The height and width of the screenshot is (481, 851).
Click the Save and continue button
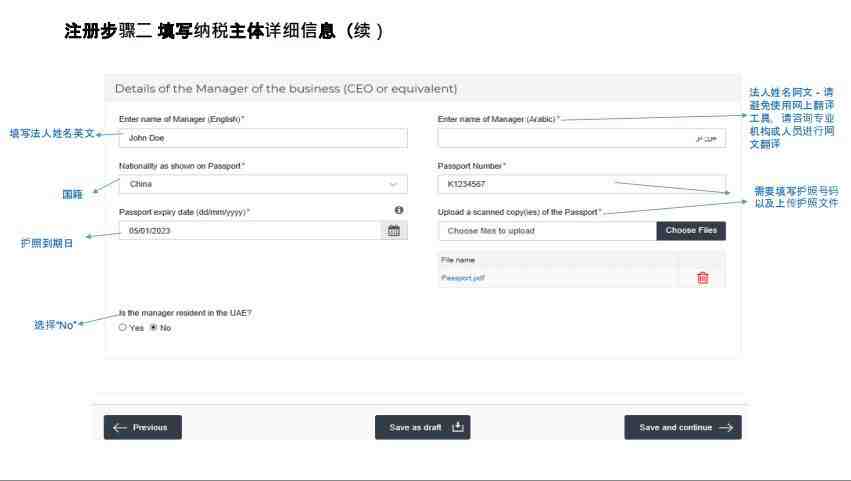tap(683, 427)
